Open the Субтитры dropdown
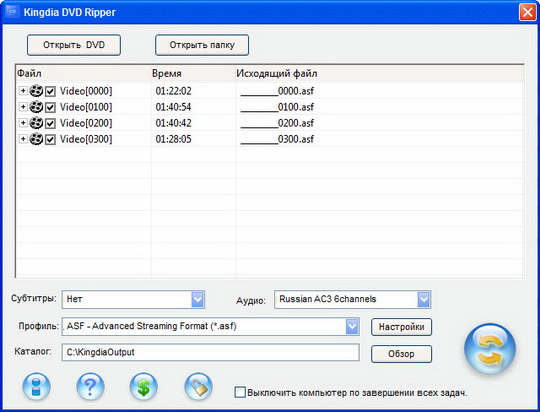The height and width of the screenshot is (412, 540). coord(198,299)
